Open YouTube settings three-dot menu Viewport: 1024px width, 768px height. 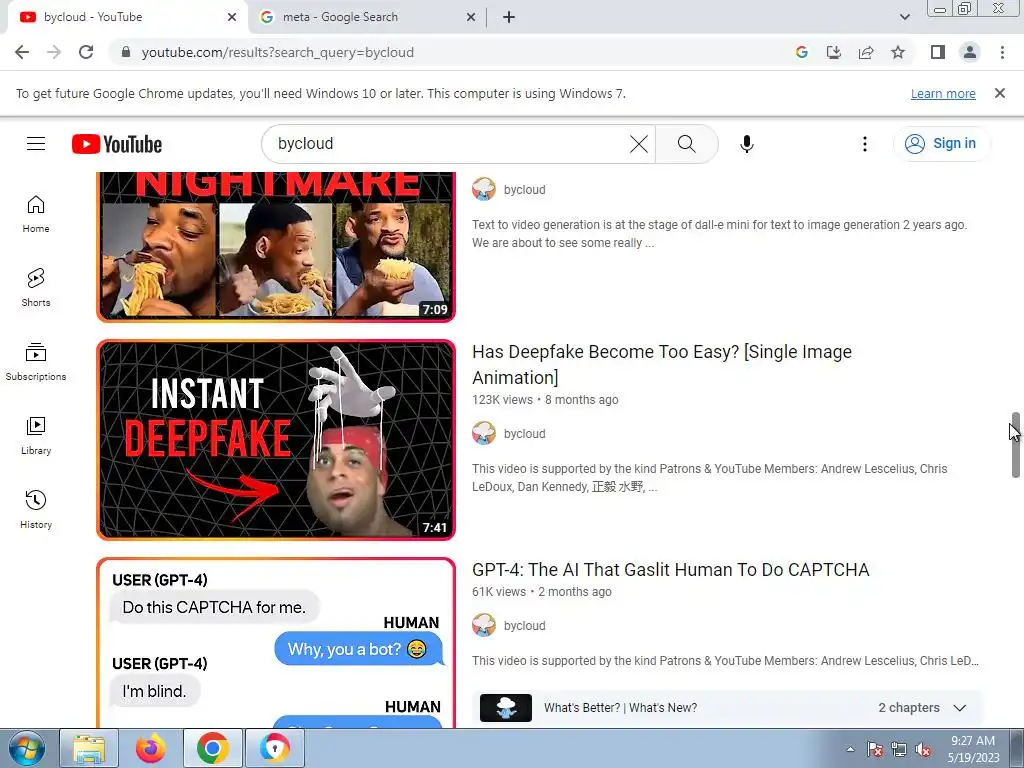[865, 144]
